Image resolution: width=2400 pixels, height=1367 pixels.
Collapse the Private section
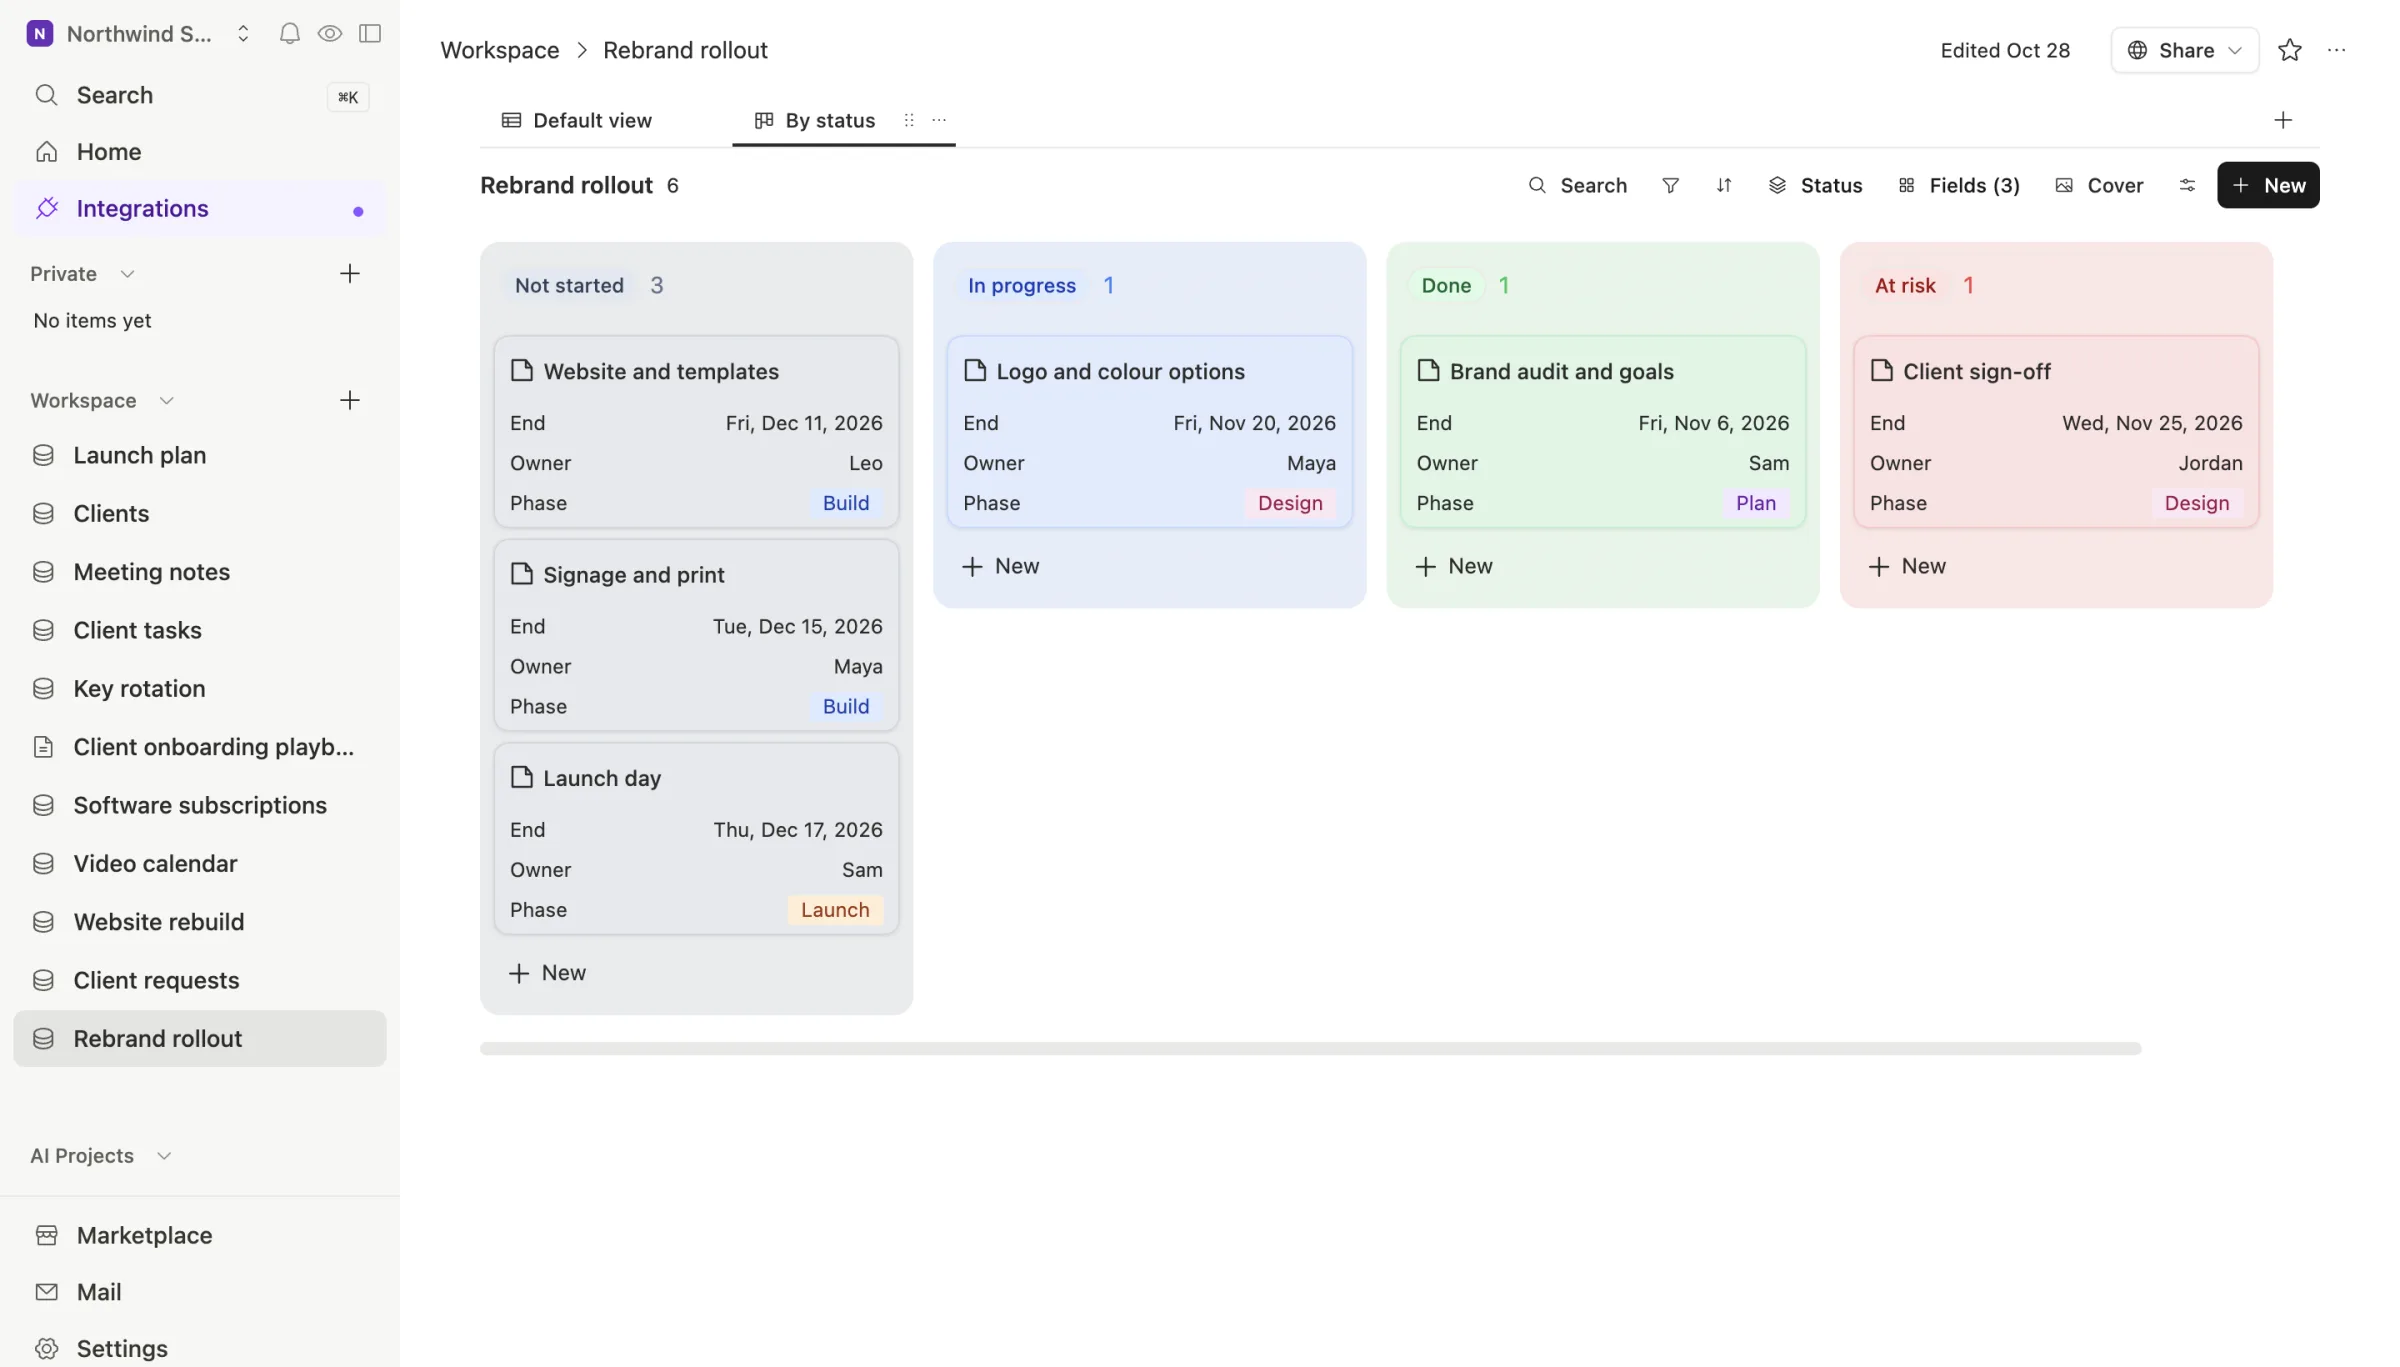(127, 274)
